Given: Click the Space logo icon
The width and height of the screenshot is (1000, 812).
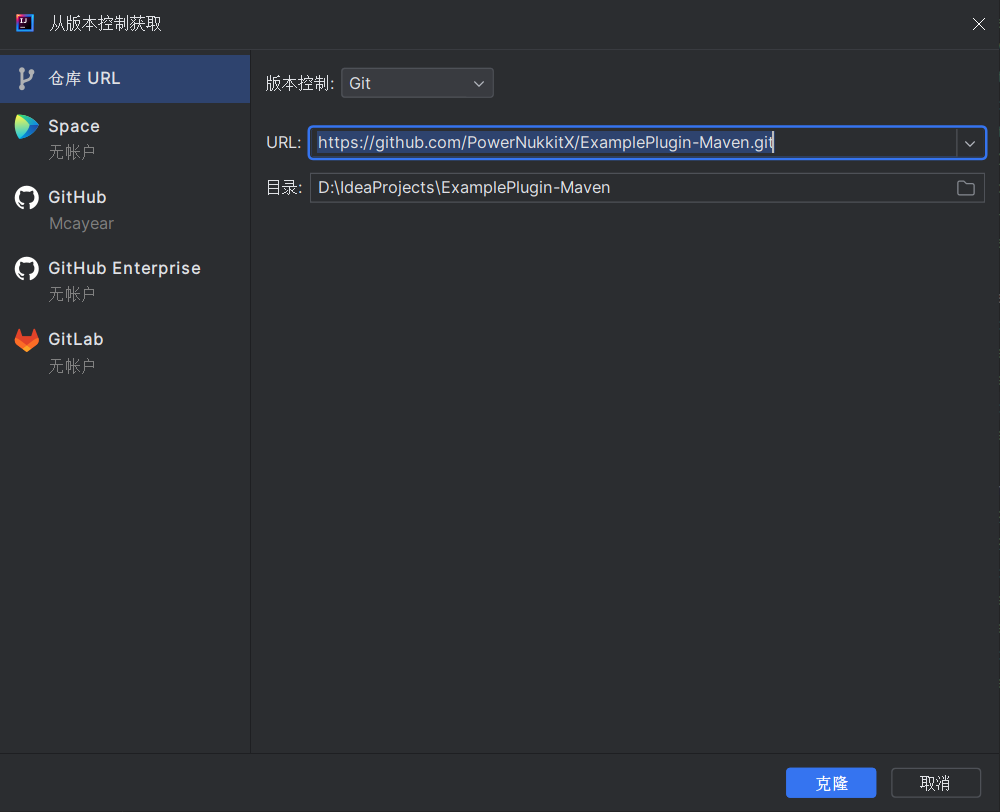Looking at the screenshot, I should 26,126.
